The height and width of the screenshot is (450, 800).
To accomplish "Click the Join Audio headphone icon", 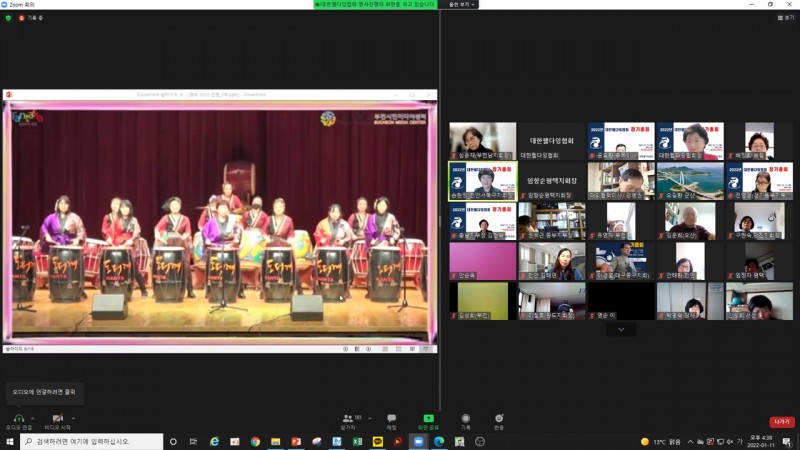I will (17, 418).
